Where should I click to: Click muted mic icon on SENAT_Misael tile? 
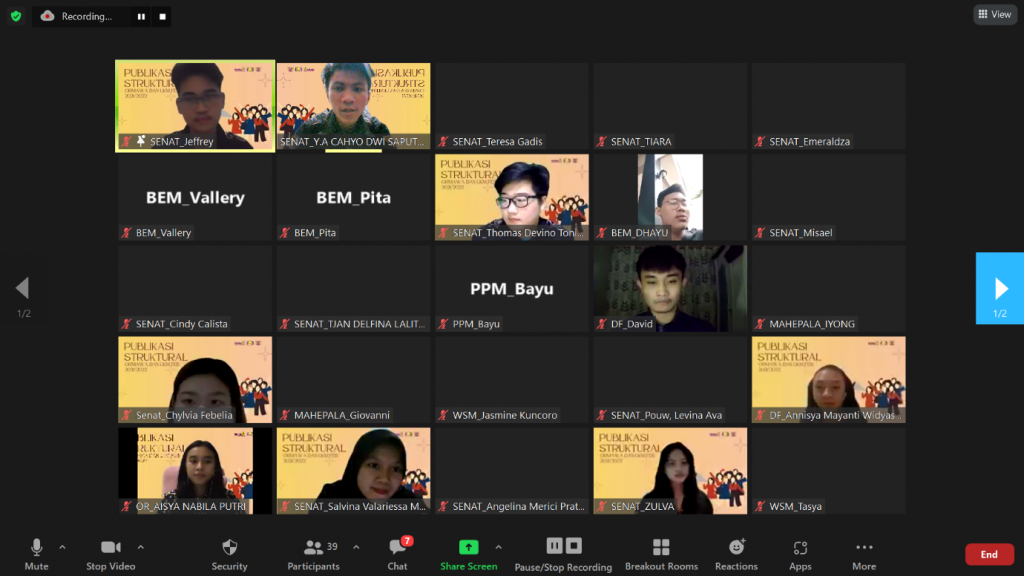coord(760,232)
